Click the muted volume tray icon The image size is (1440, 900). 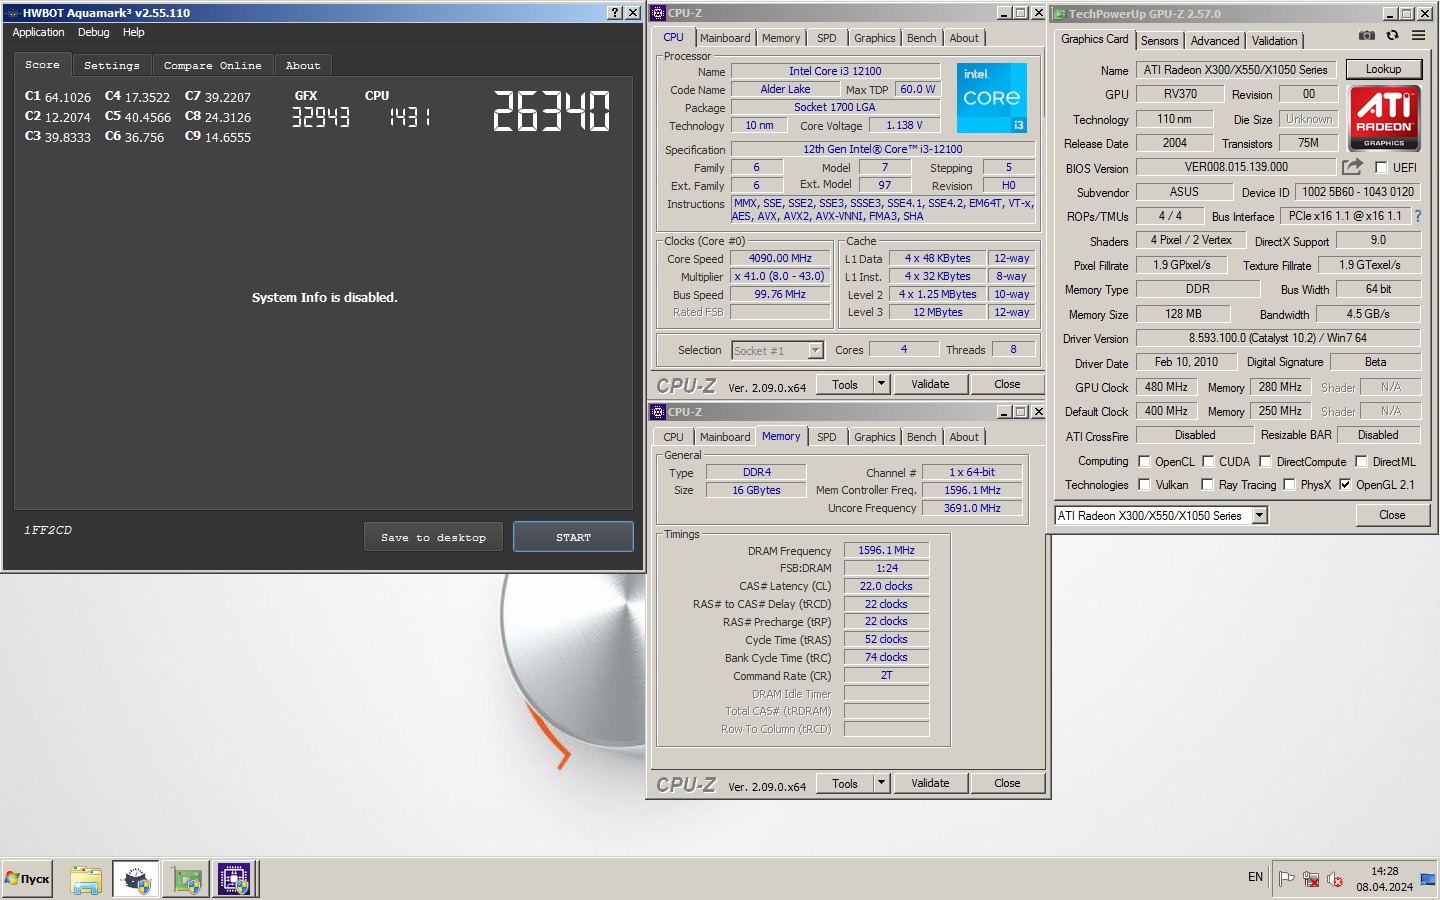click(x=1335, y=879)
